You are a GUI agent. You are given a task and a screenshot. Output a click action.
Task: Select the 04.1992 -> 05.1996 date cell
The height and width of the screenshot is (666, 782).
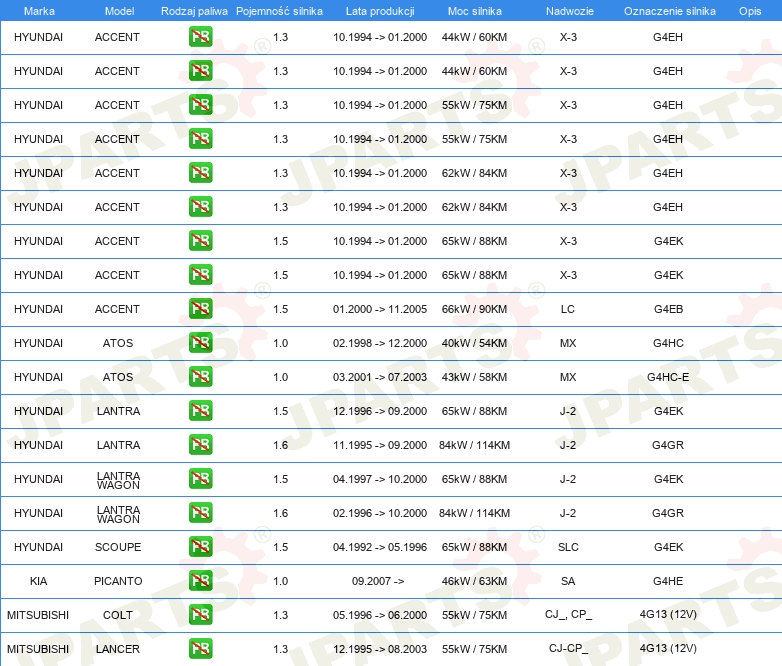380,547
